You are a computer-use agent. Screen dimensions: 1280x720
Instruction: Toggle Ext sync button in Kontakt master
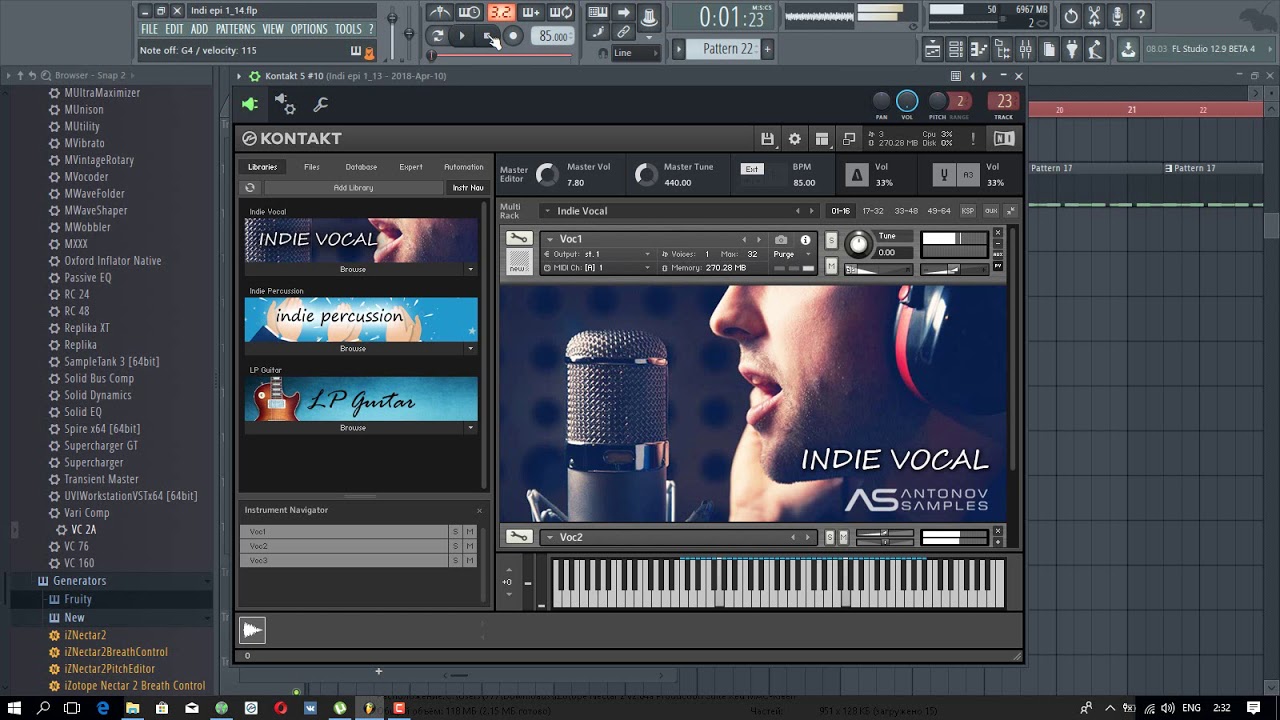pyautogui.click(x=752, y=169)
